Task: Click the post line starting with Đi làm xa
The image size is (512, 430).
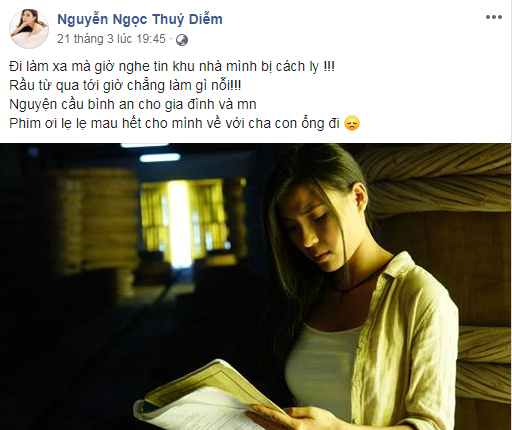Action: pyautogui.click(x=172, y=67)
